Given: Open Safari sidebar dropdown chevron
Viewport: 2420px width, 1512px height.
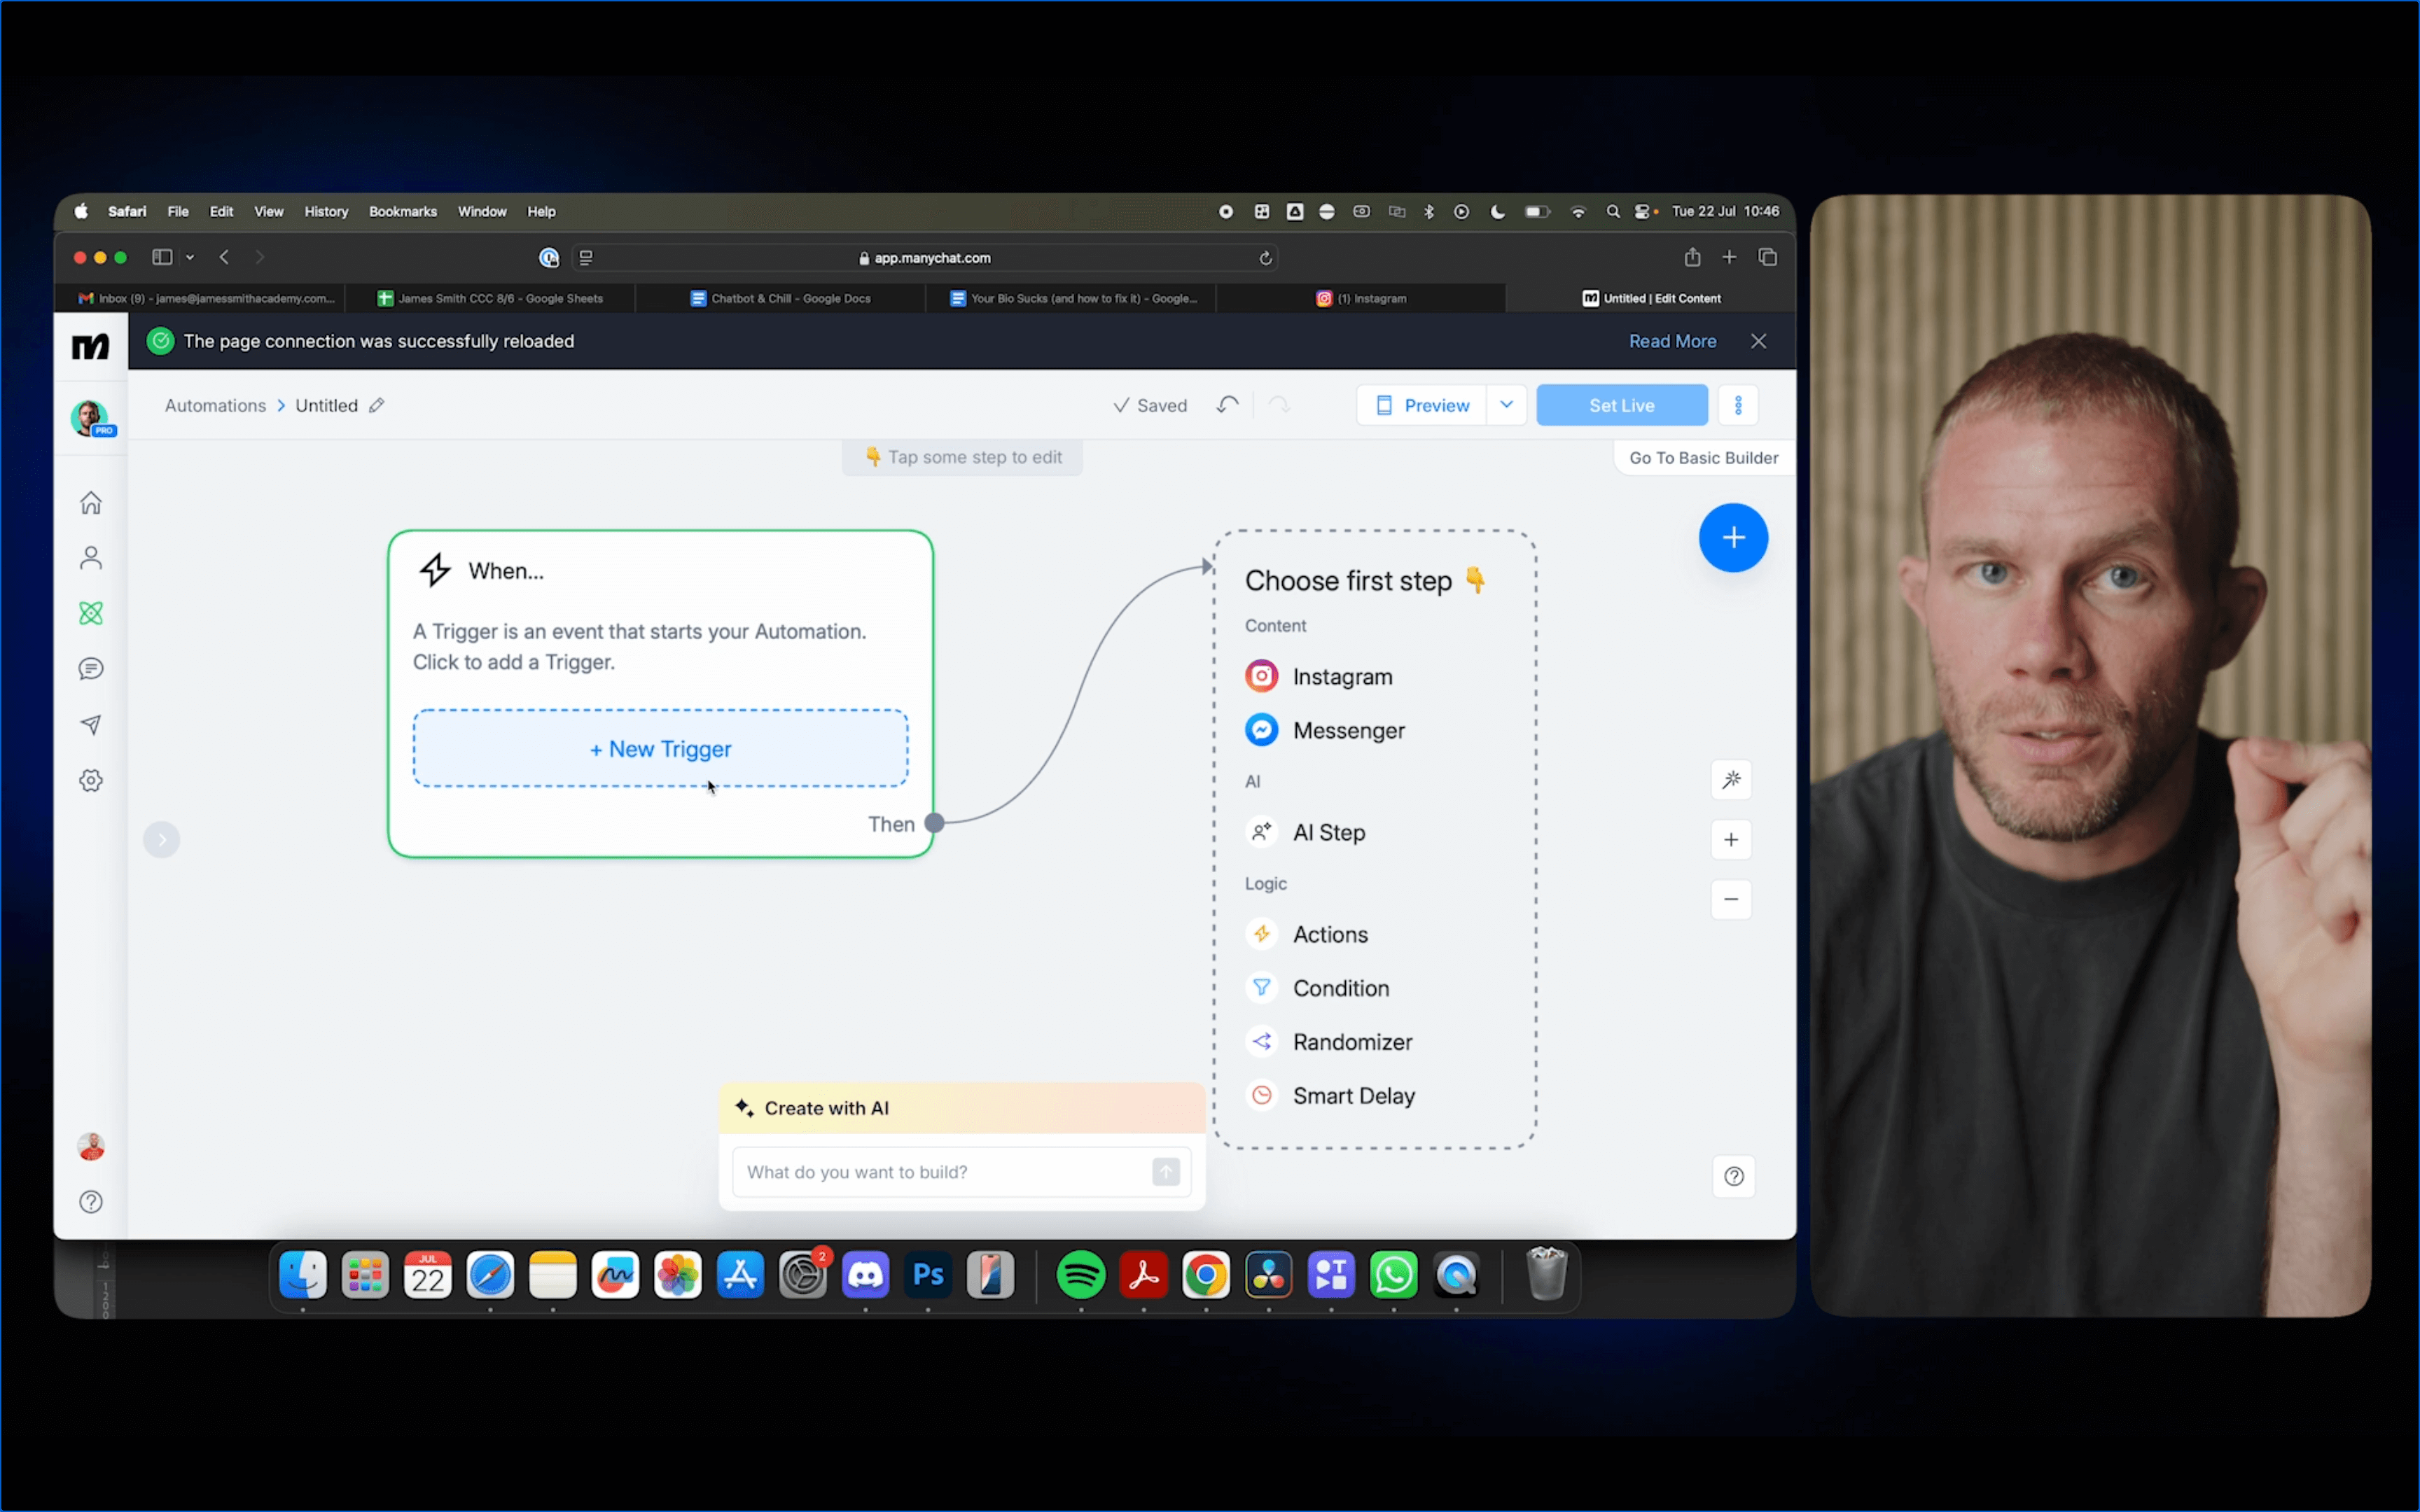Looking at the screenshot, I should 190,258.
